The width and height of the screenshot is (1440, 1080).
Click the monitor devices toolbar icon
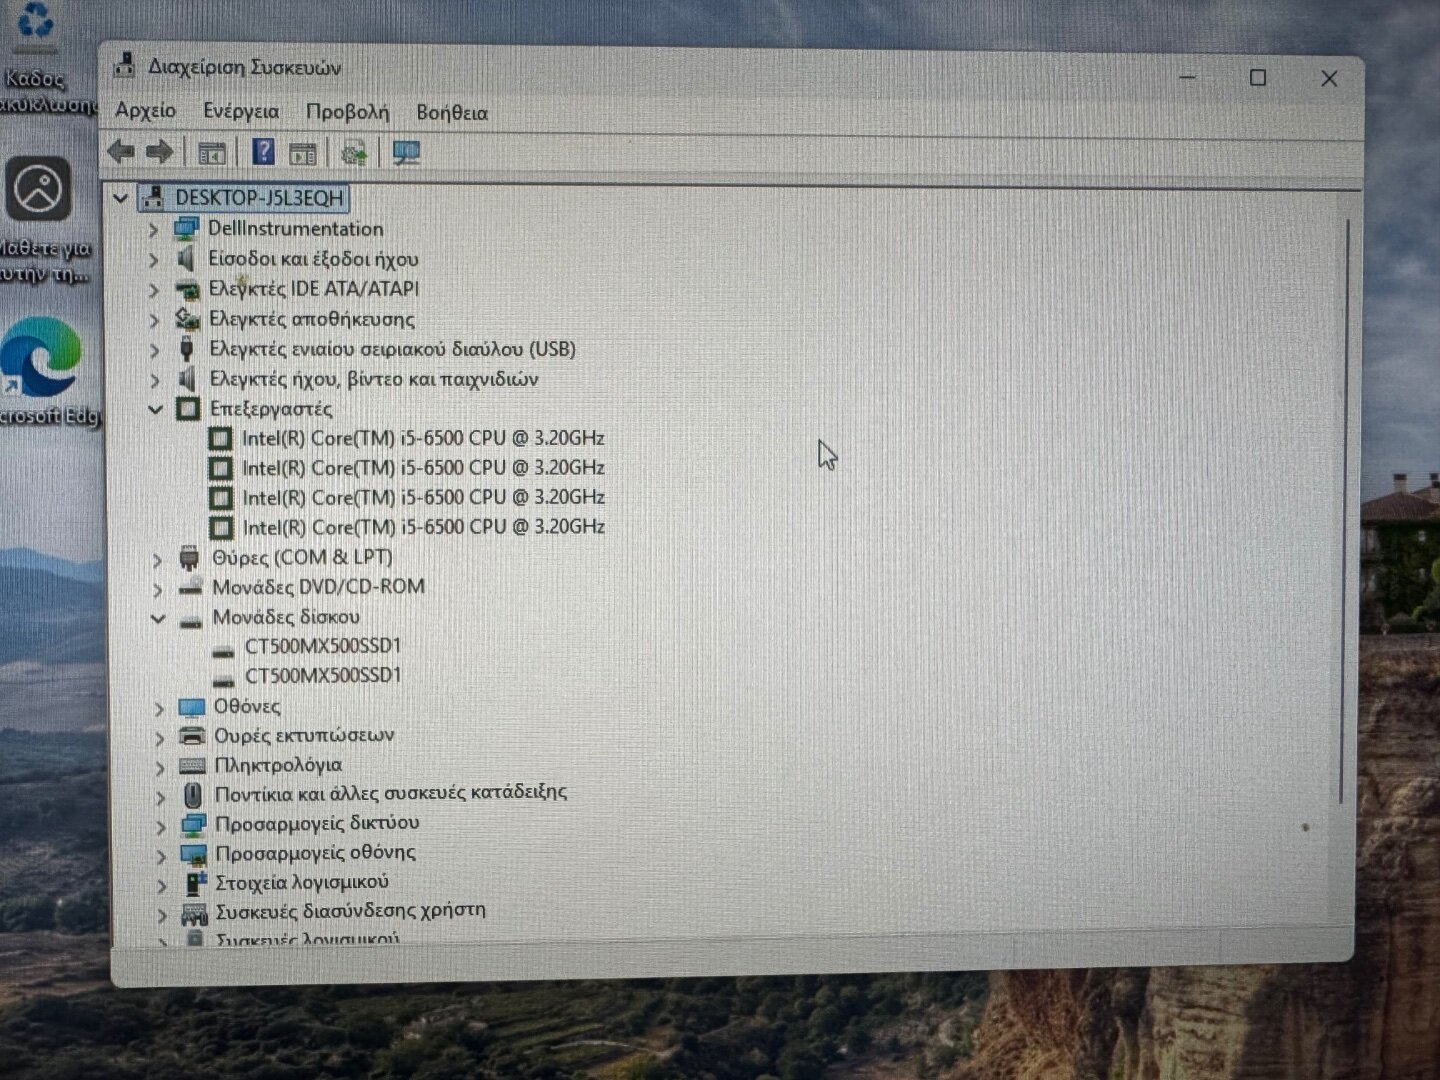coord(406,153)
